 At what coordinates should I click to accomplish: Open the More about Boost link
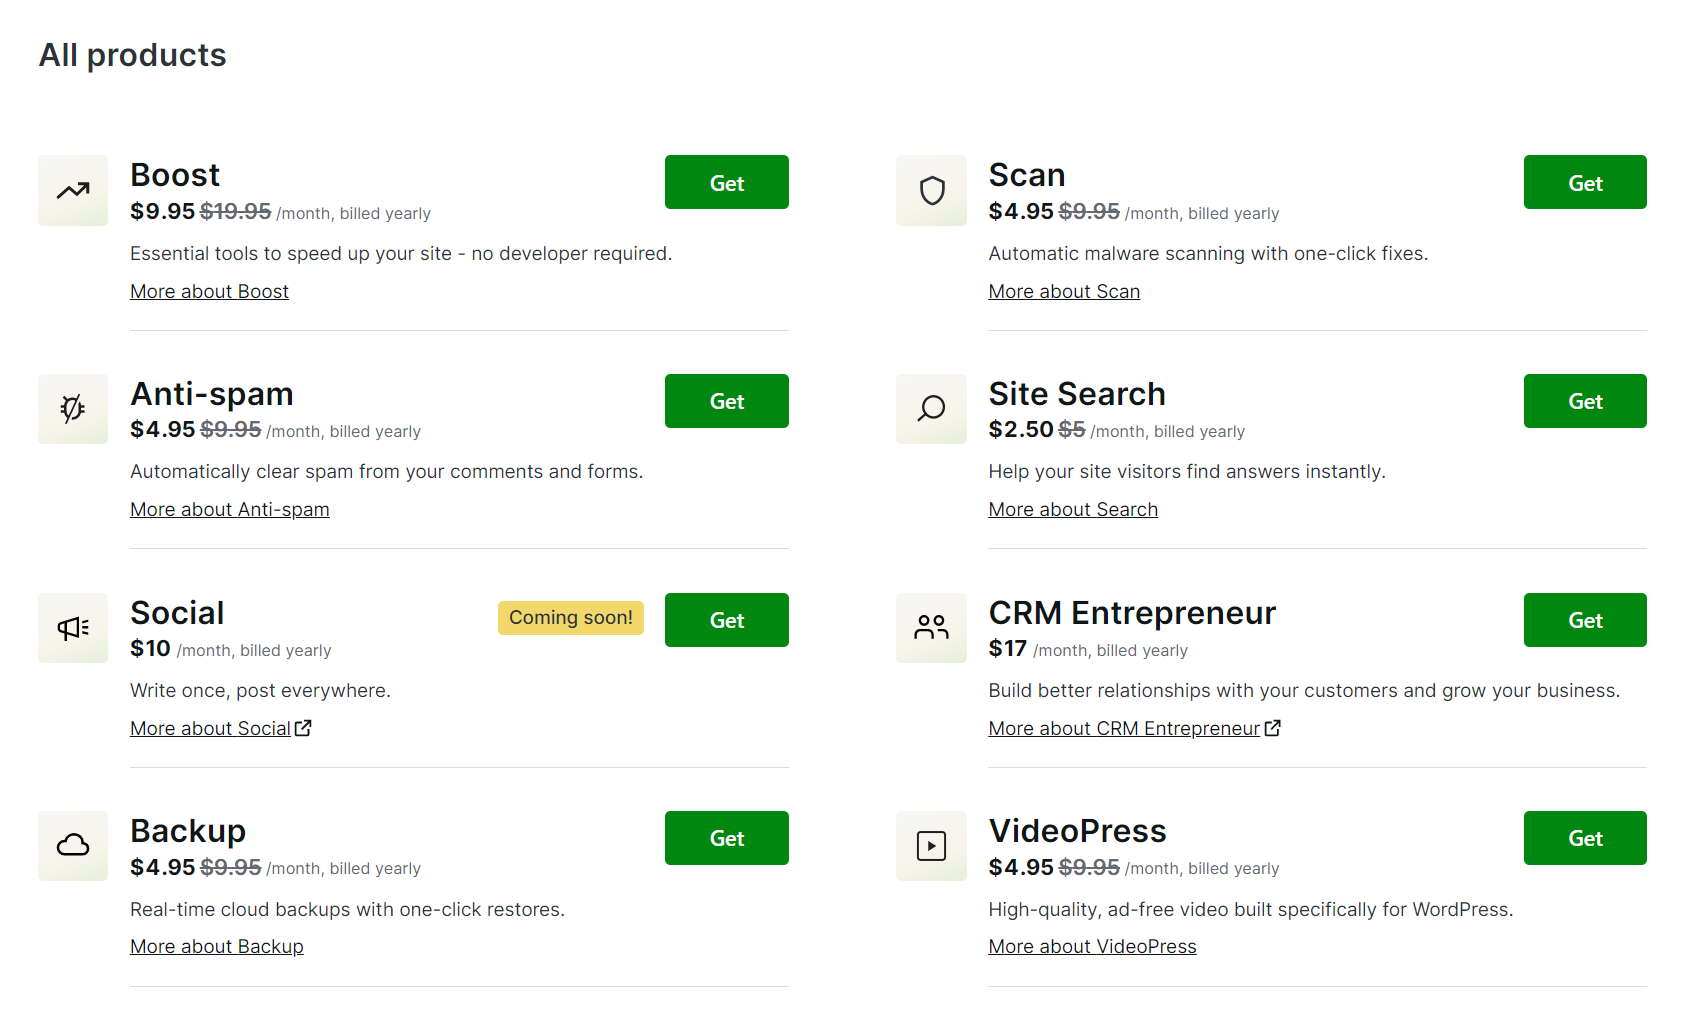click(x=209, y=291)
